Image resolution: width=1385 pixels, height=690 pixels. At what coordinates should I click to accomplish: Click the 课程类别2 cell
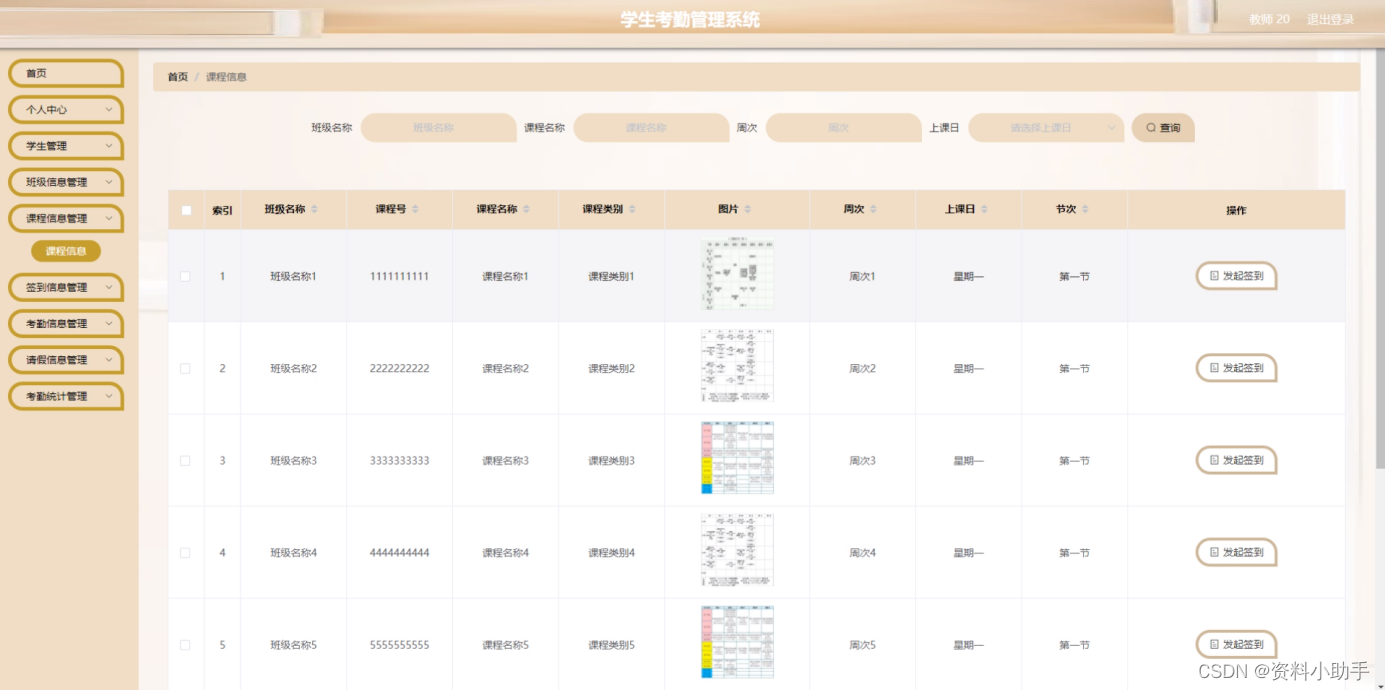611,369
